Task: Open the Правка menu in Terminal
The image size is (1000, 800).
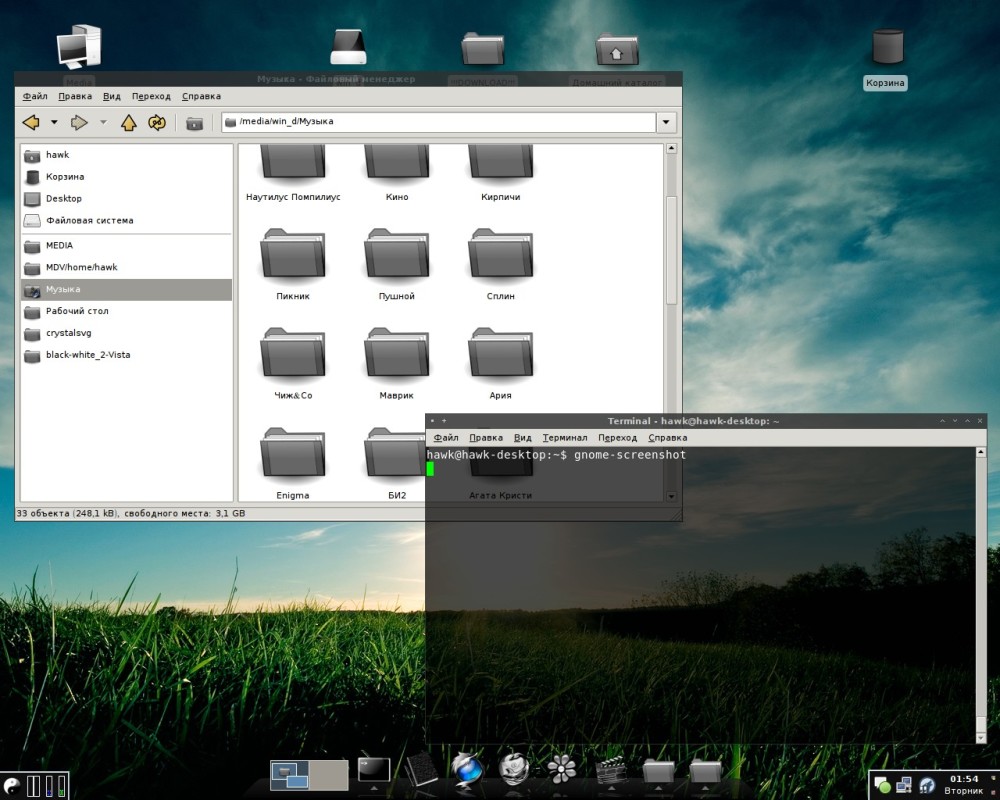Action: [x=486, y=438]
